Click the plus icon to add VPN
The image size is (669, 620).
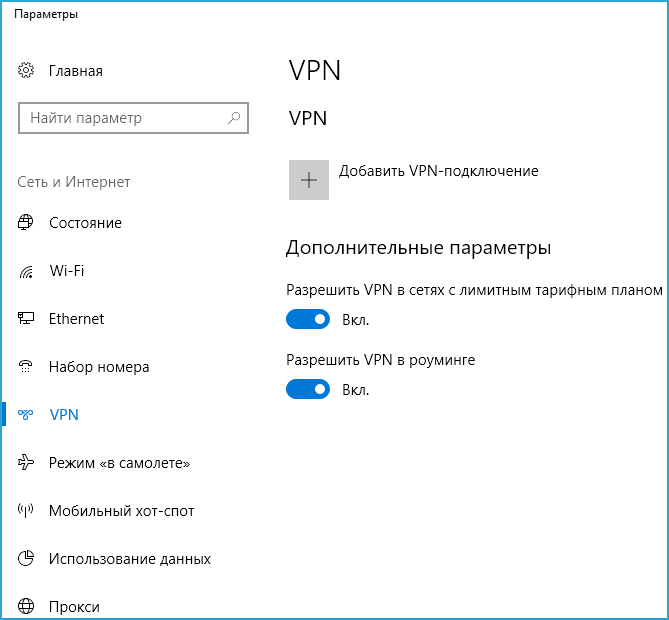click(x=309, y=180)
